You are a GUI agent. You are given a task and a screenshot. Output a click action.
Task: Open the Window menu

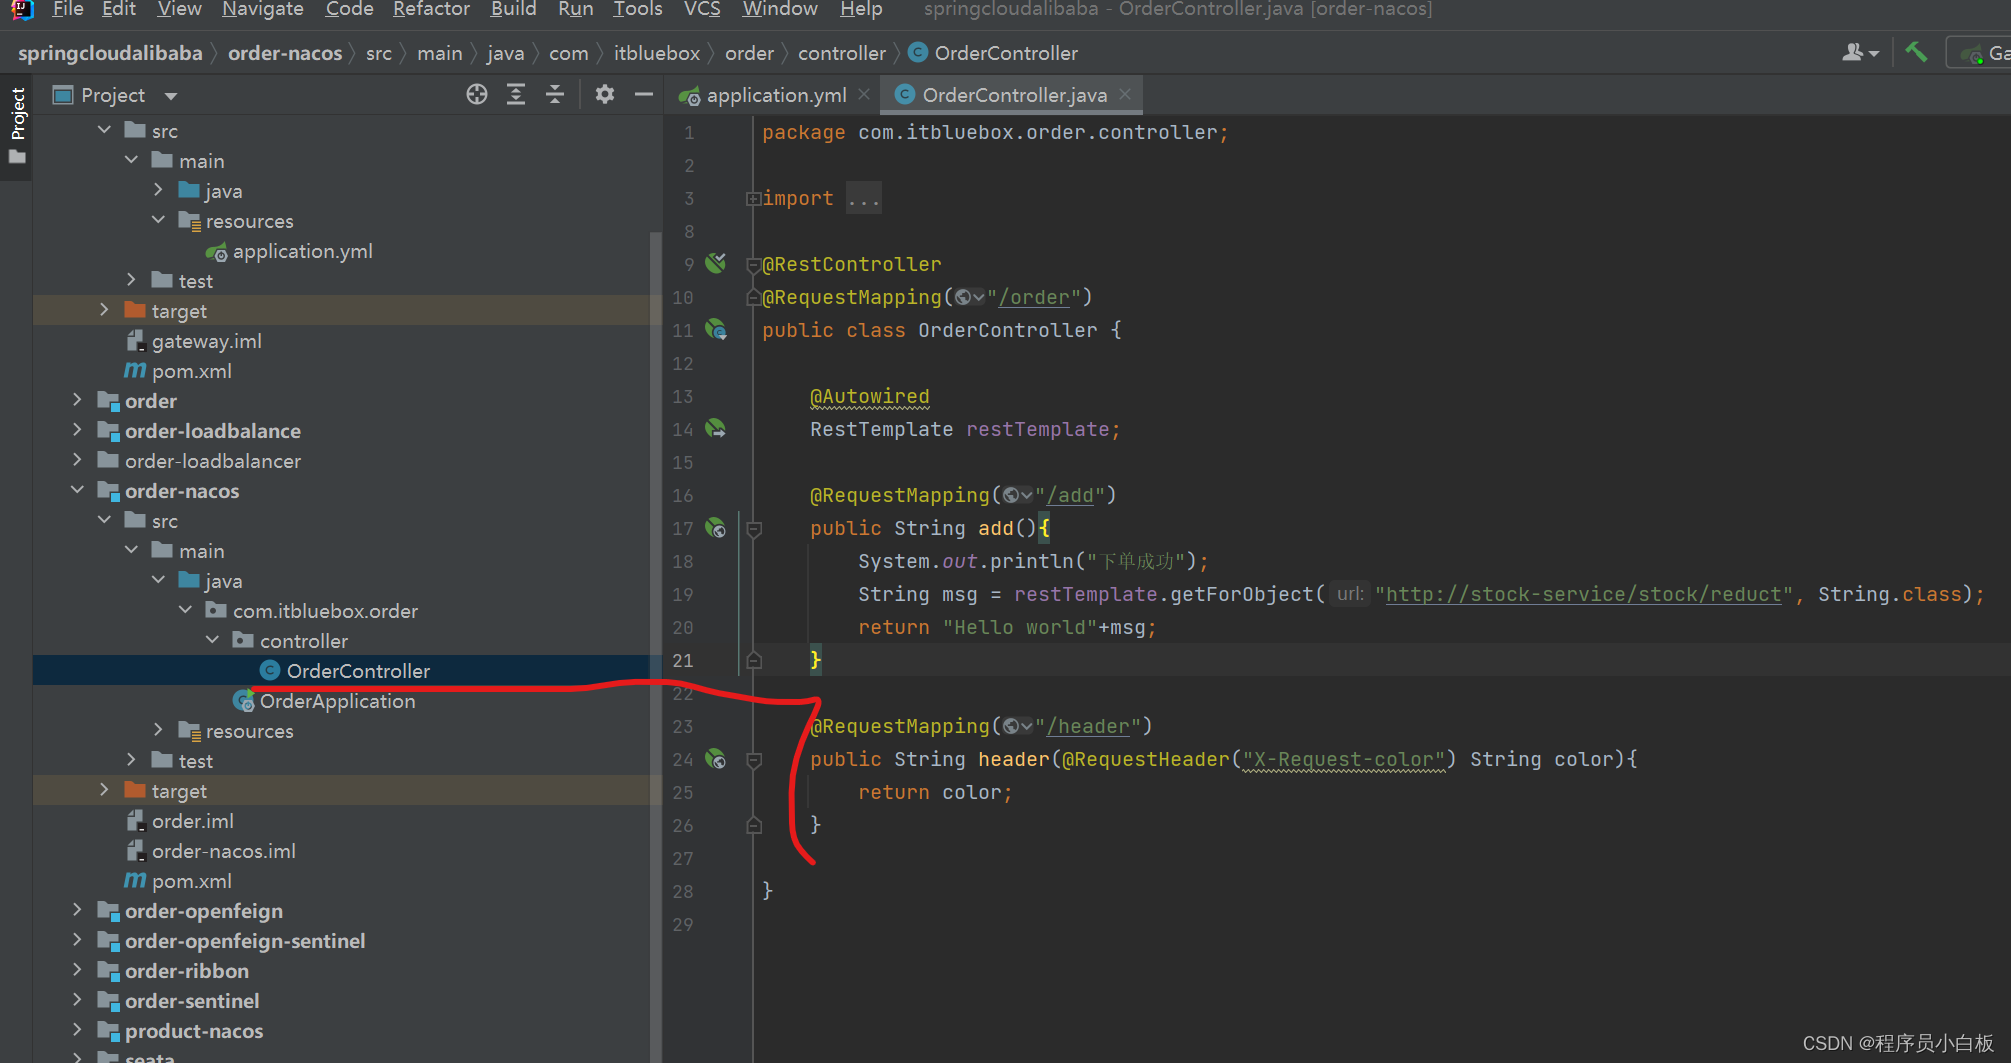(x=780, y=9)
